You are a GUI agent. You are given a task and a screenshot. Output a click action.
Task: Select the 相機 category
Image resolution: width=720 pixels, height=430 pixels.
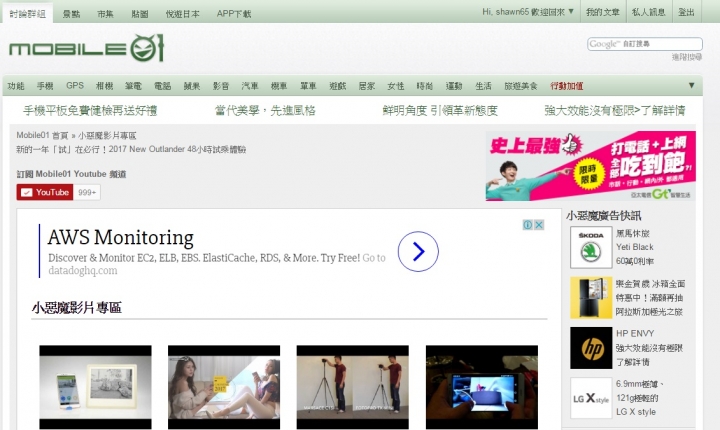pyautogui.click(x=104, y=86)
